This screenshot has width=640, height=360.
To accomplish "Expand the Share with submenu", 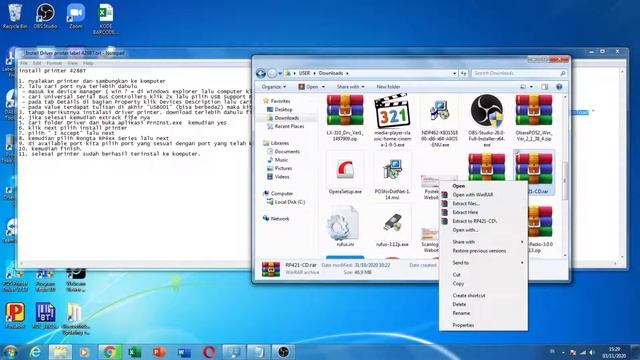I will tap(483, 242).
